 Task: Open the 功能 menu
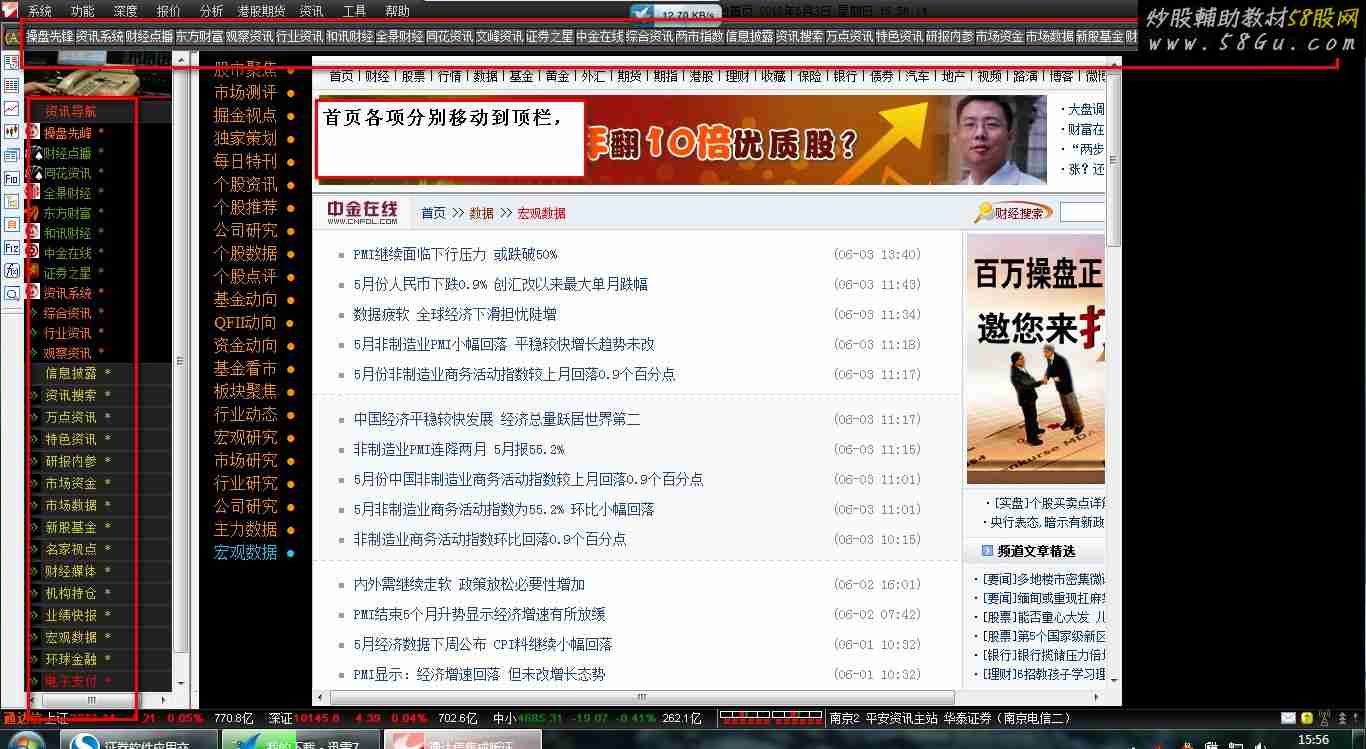click(82, 11)
